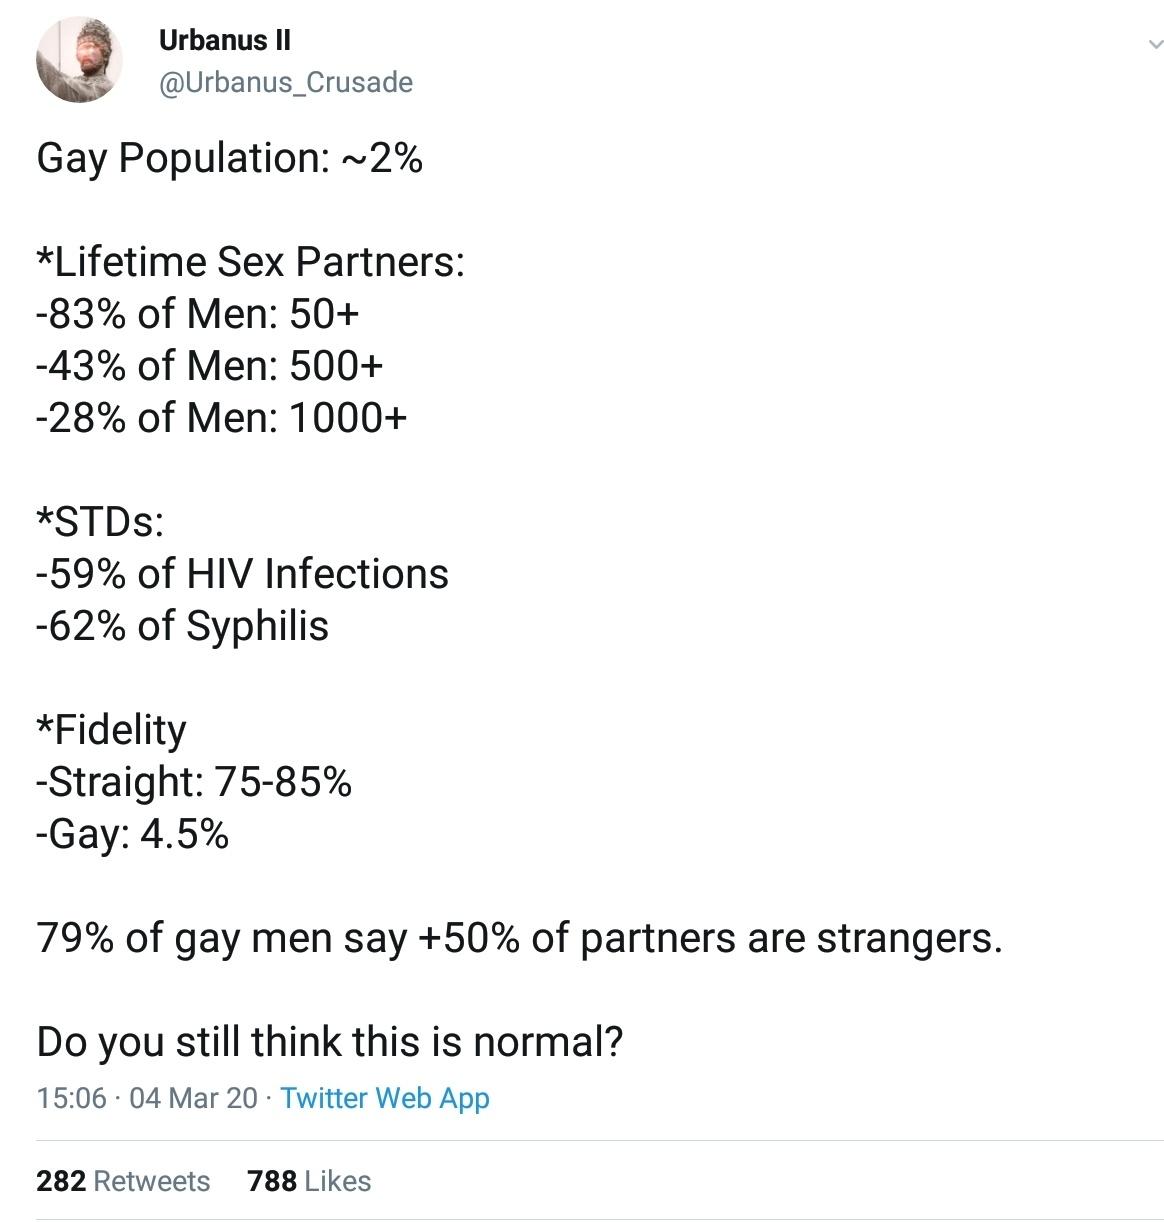Image resolution: width=1164 pixels, height=1222 pixels.
Task: Click the Urbanus II profile avatar
Action: coord(80,60)
